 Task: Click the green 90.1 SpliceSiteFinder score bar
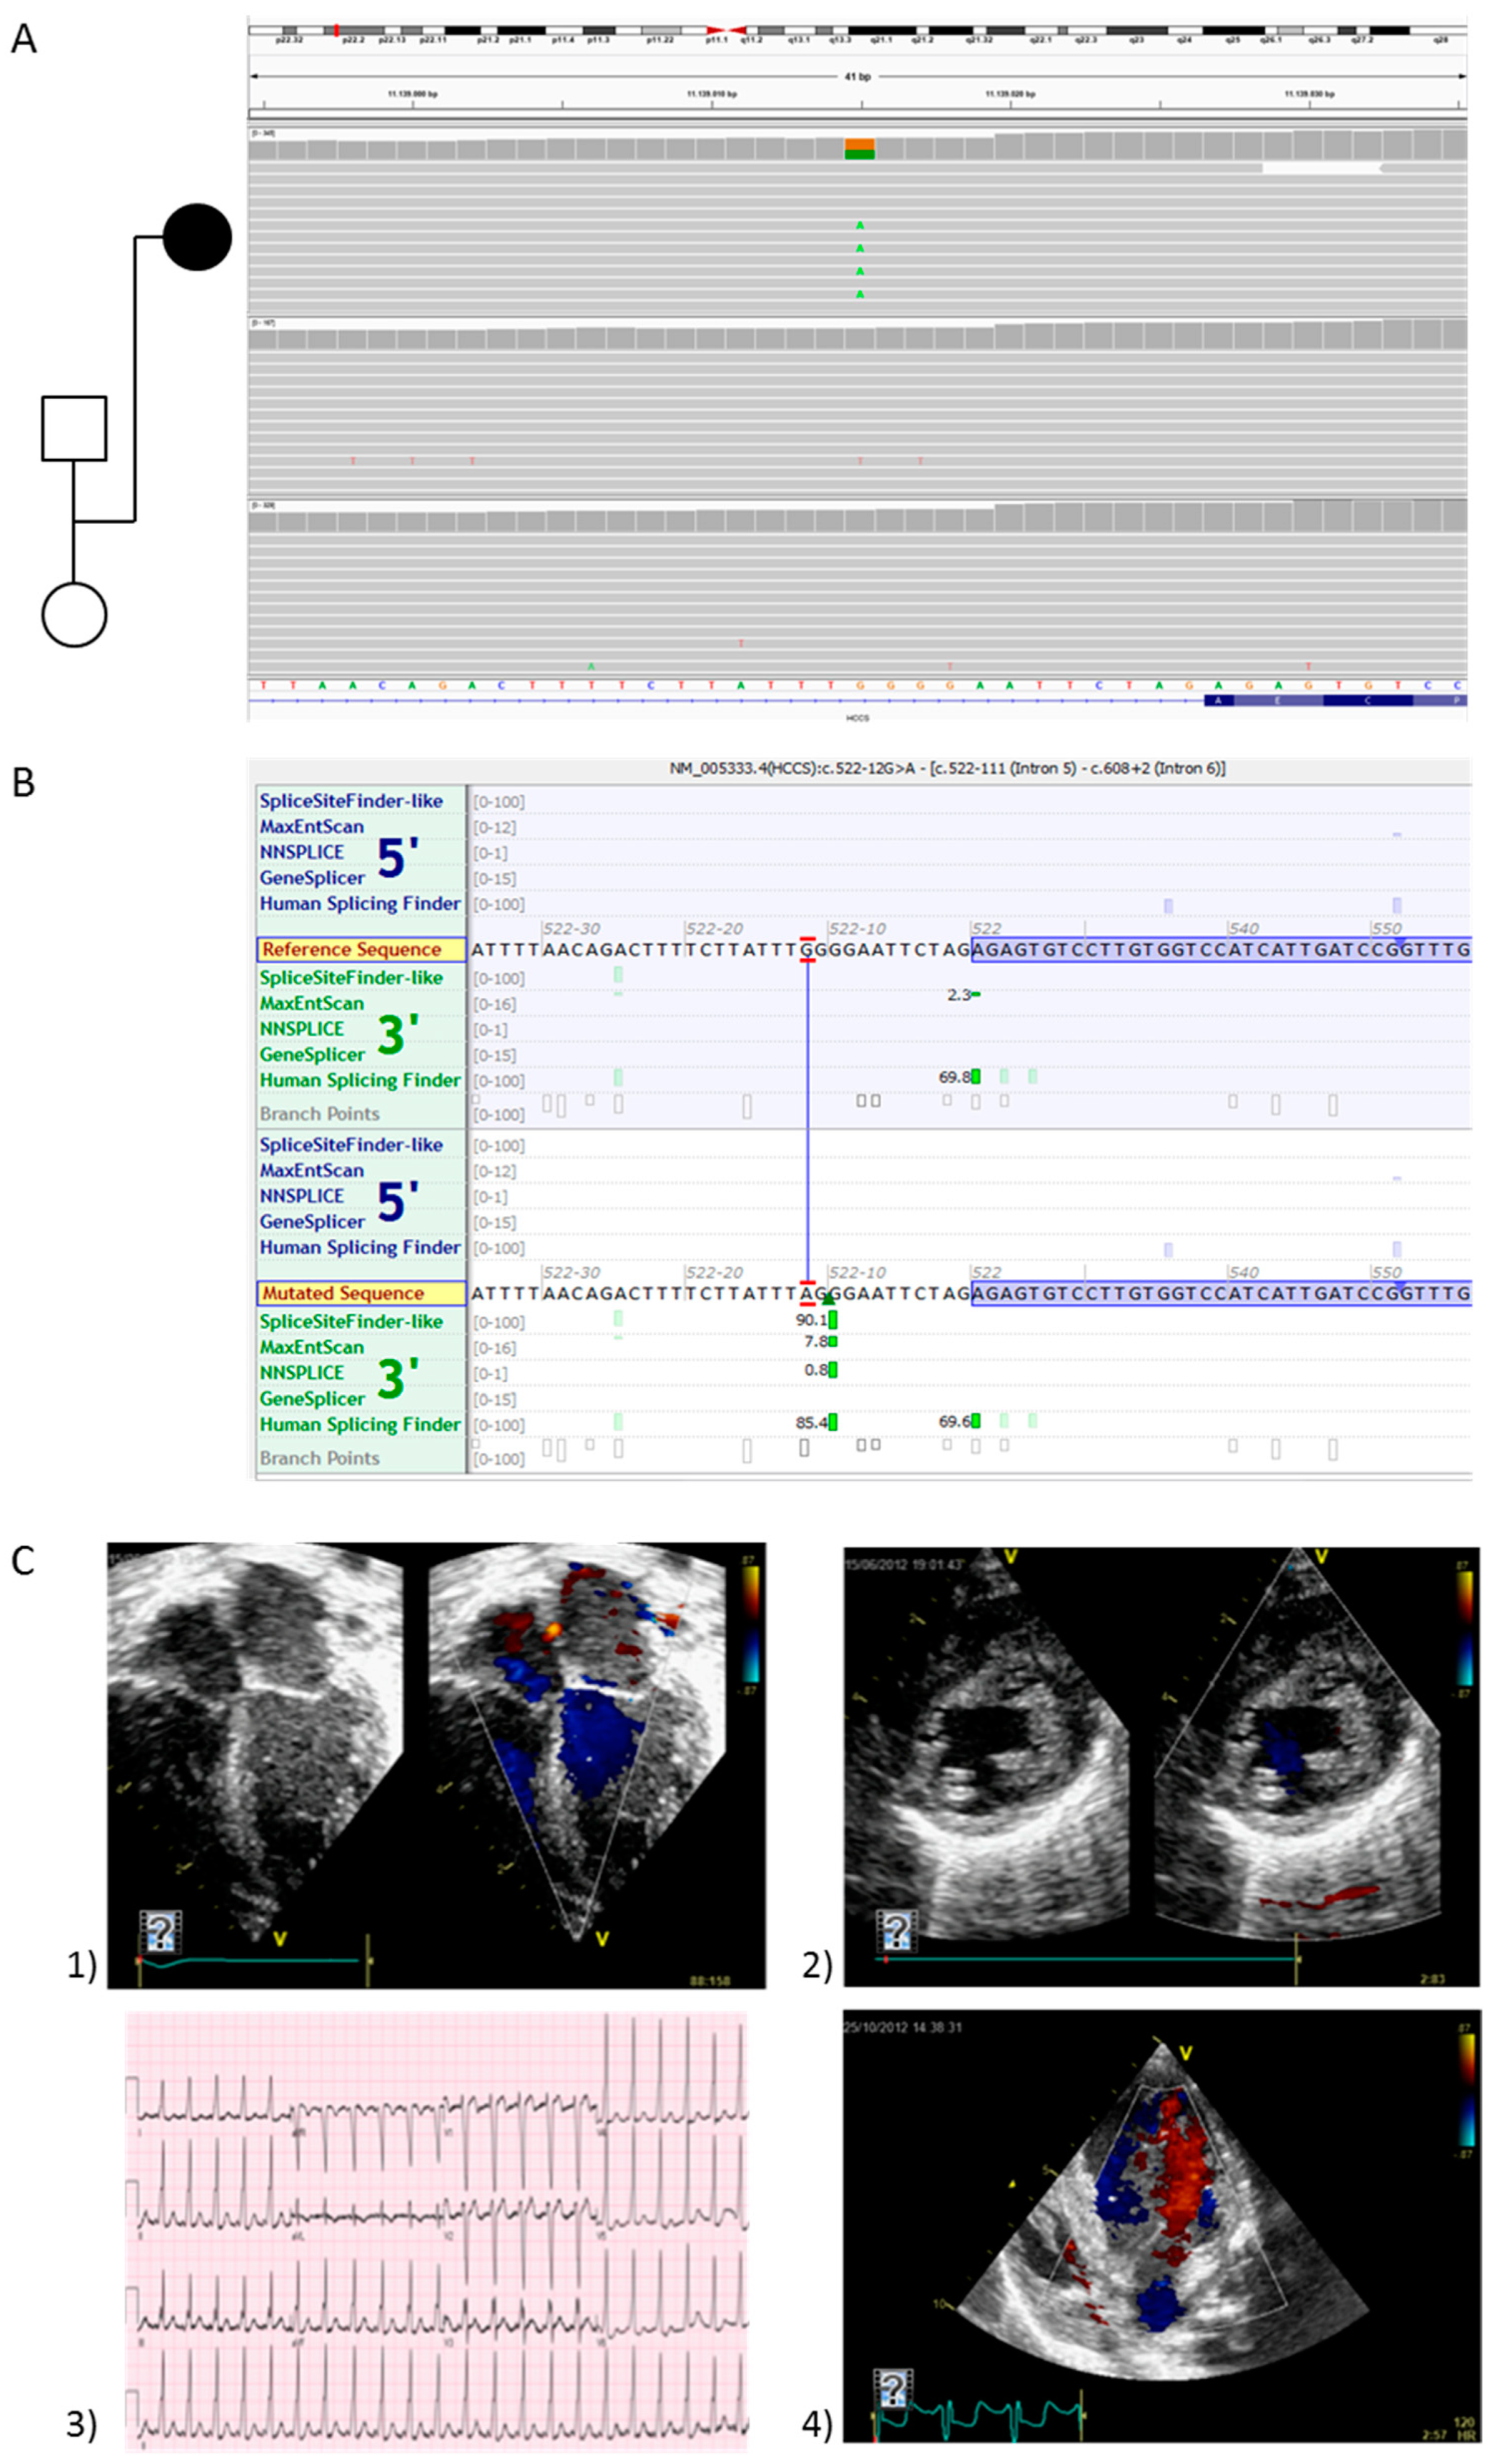click(833, 1320)
